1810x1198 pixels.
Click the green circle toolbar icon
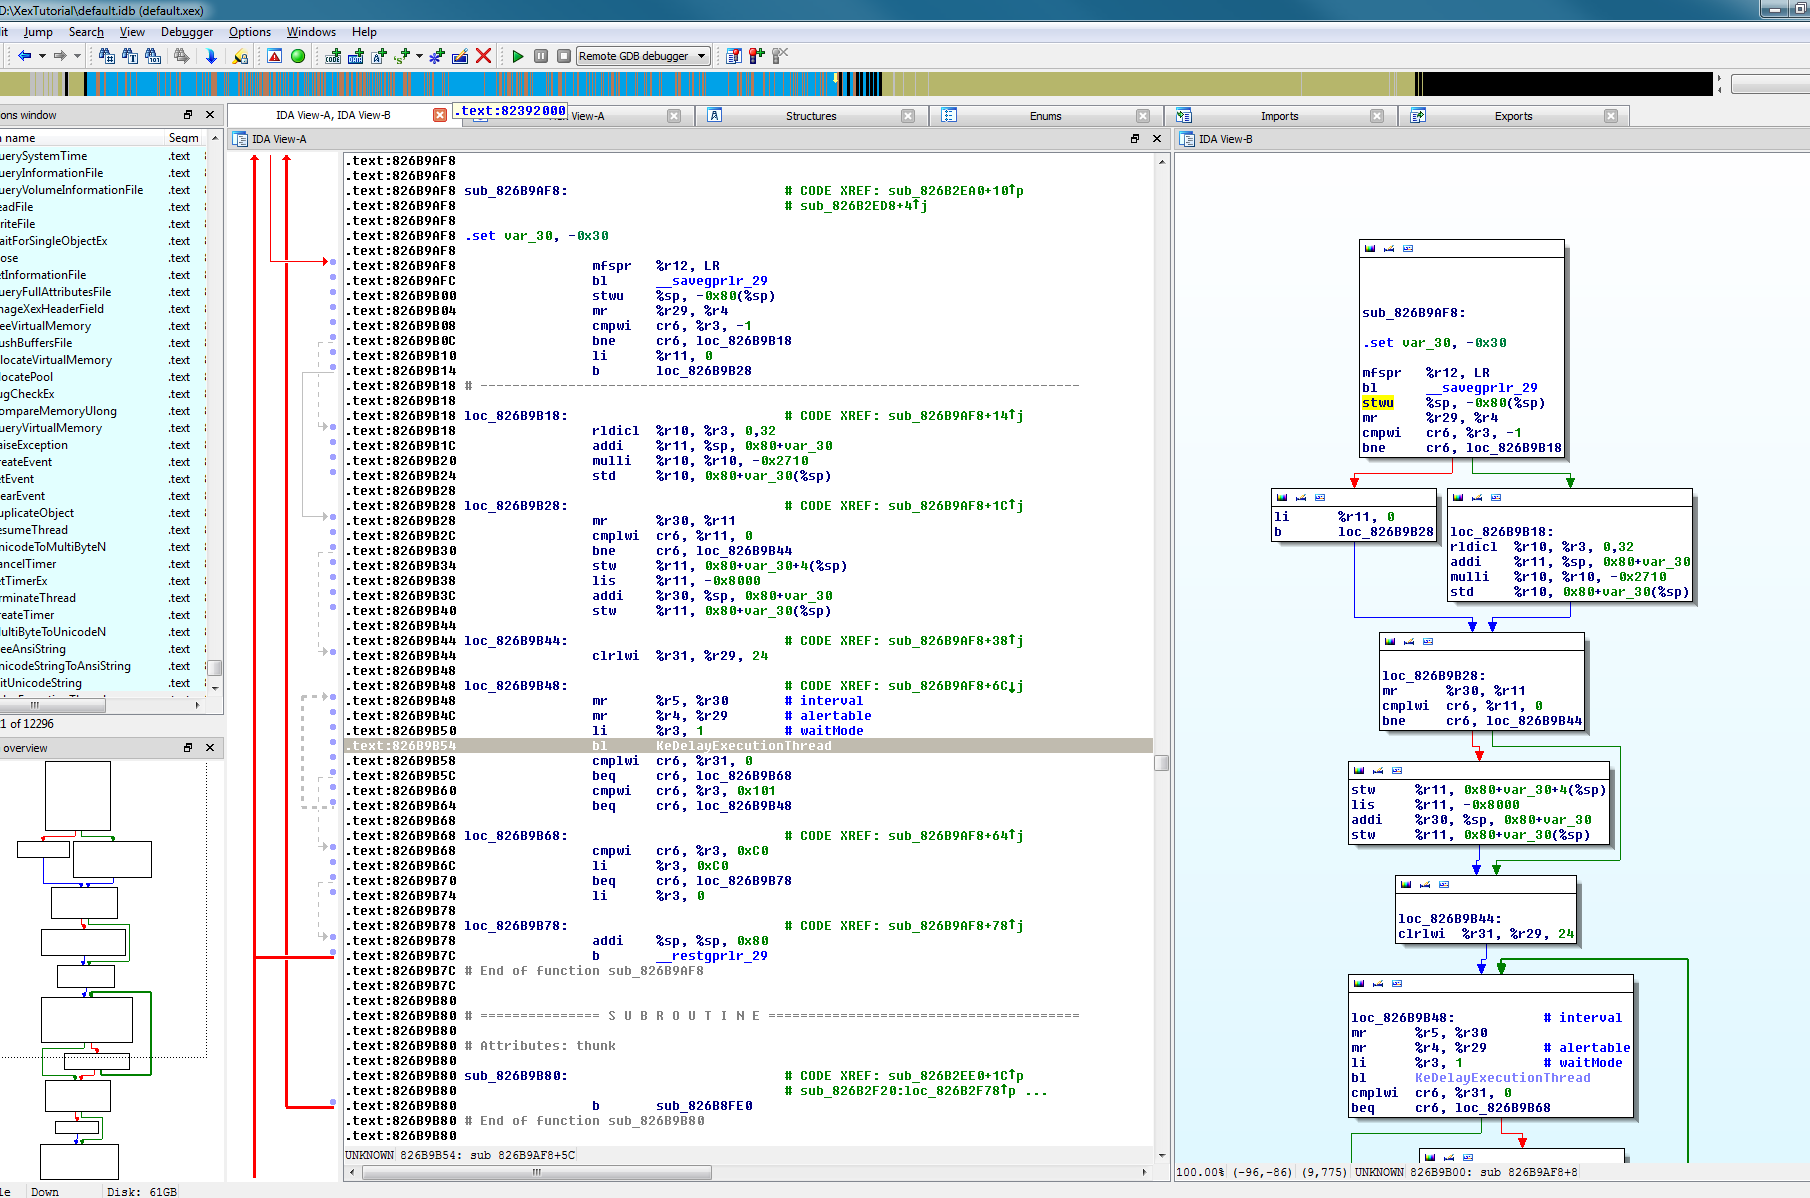[298, 56]
